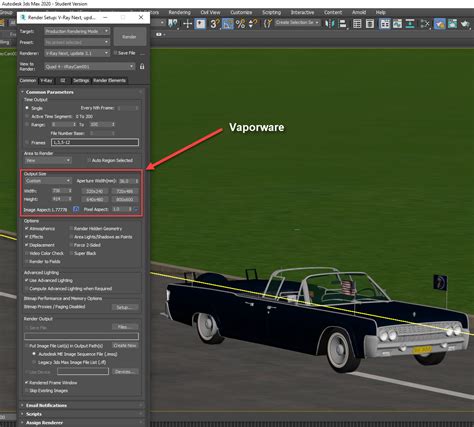Viewport: 474px width, 427px height.
Task: Click the Bitmap Proxies Setup button
Action: pyautogui.click(x=125, y=307)
